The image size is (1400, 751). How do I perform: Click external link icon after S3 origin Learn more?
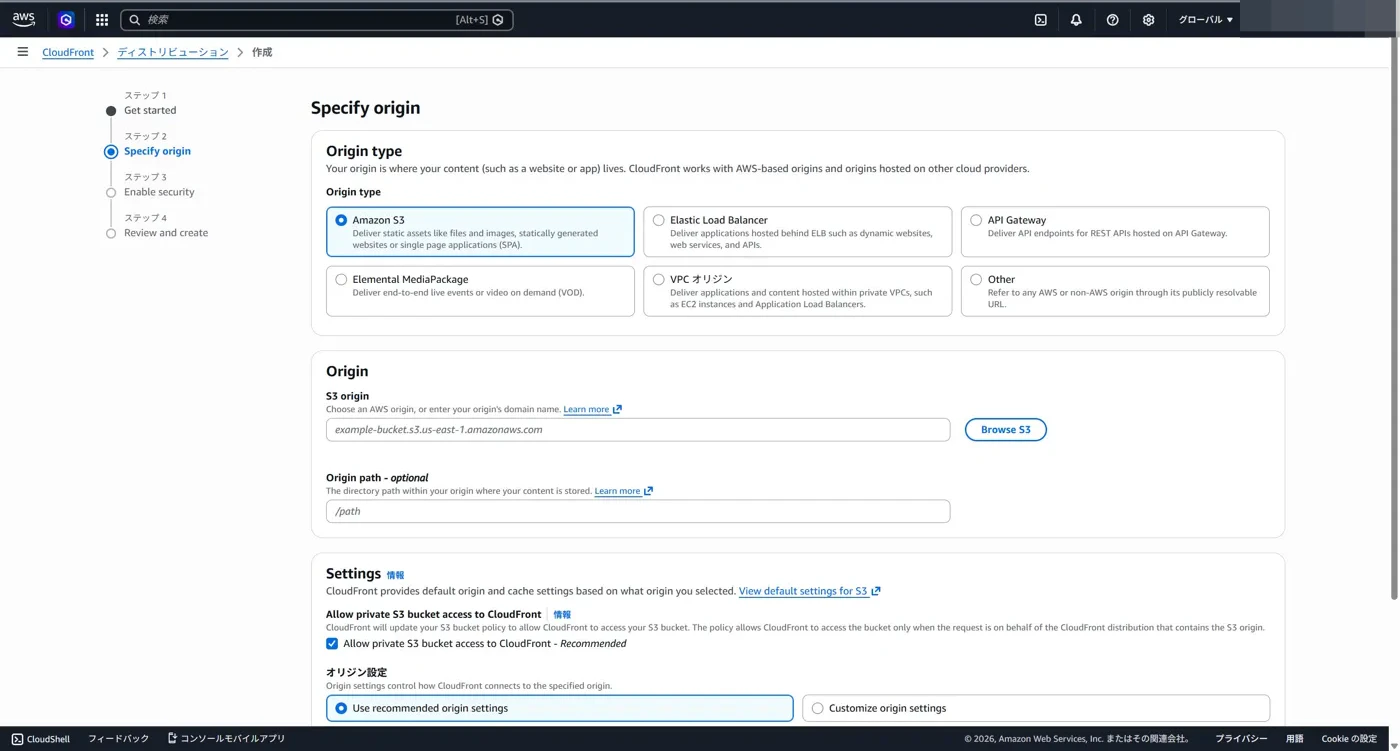point(617,409)
